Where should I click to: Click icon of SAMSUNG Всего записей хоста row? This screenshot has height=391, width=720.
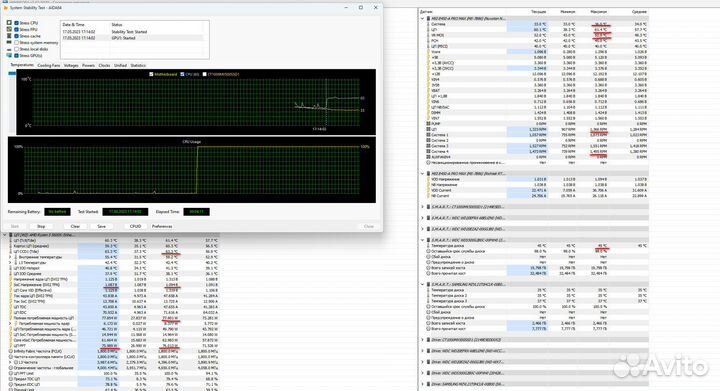click(428, 323)
